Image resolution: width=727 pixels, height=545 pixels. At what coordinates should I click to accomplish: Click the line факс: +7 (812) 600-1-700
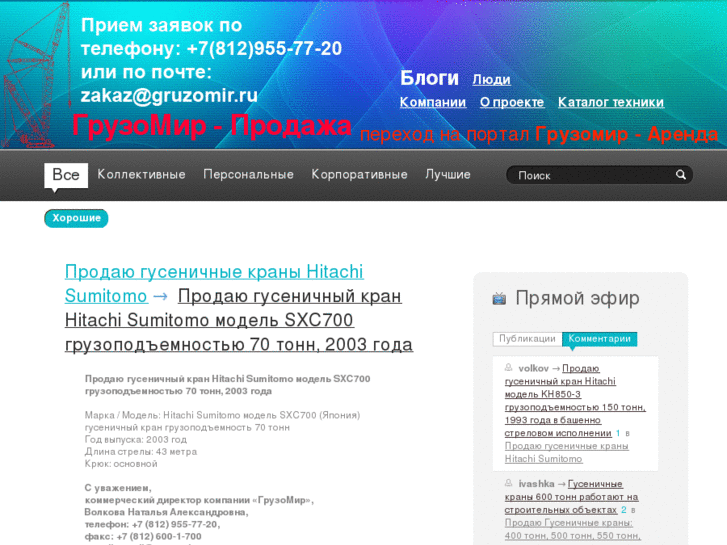click(x=143, y=536)
